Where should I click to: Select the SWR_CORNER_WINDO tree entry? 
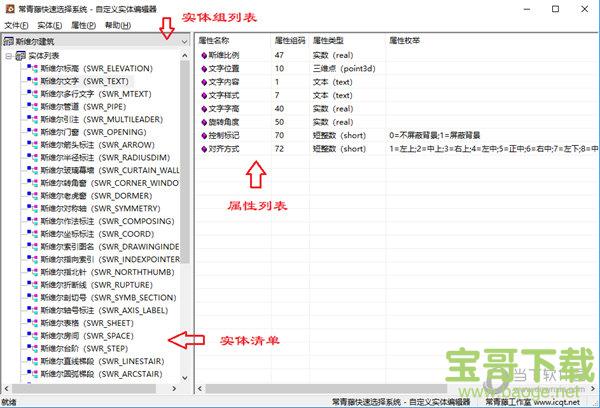(x=109, y=183)
